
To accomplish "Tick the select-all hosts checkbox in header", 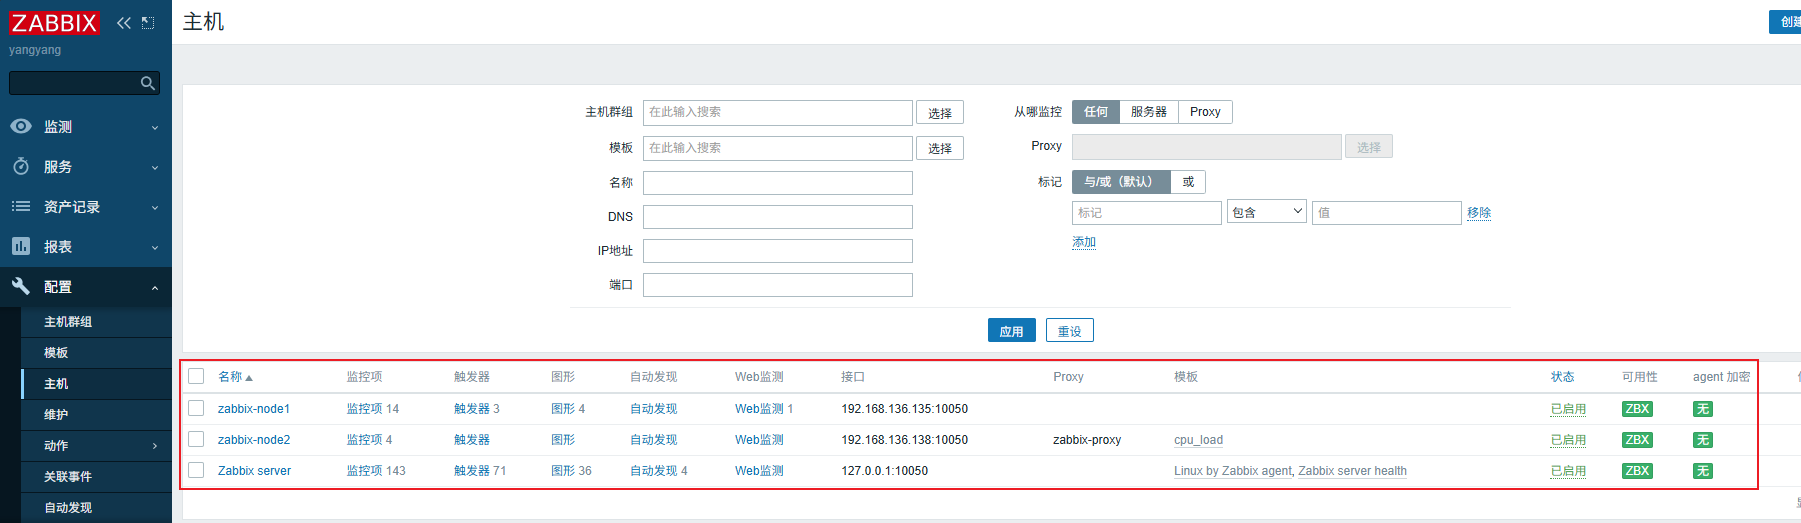I will pos(196,376).
